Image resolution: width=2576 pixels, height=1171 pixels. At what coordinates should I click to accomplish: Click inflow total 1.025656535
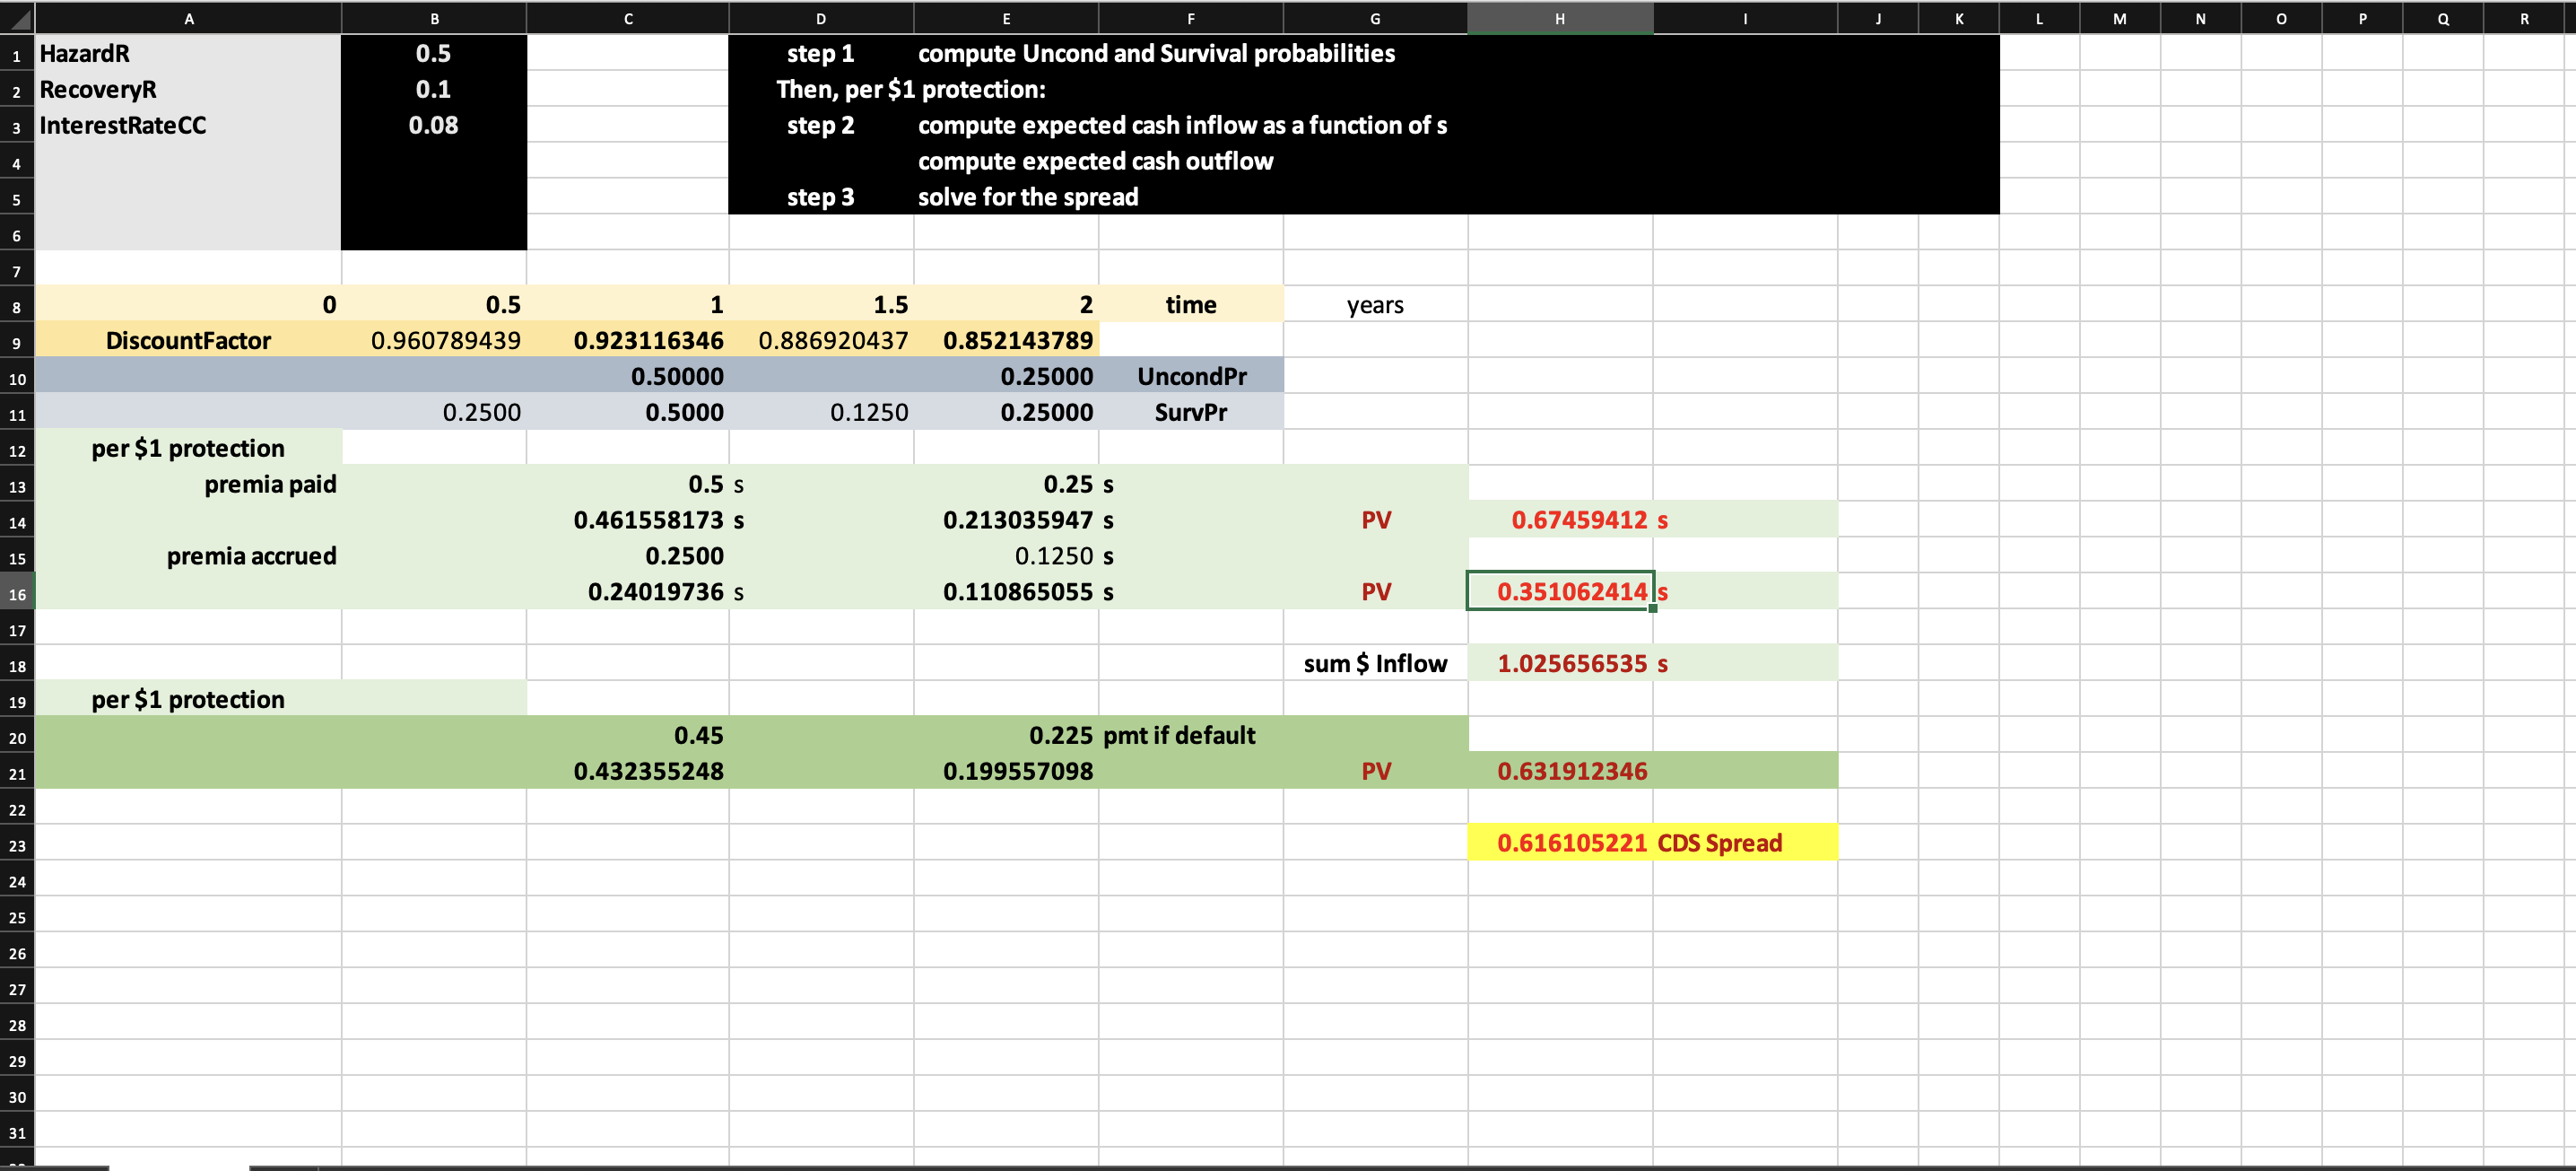point(1559,663)
